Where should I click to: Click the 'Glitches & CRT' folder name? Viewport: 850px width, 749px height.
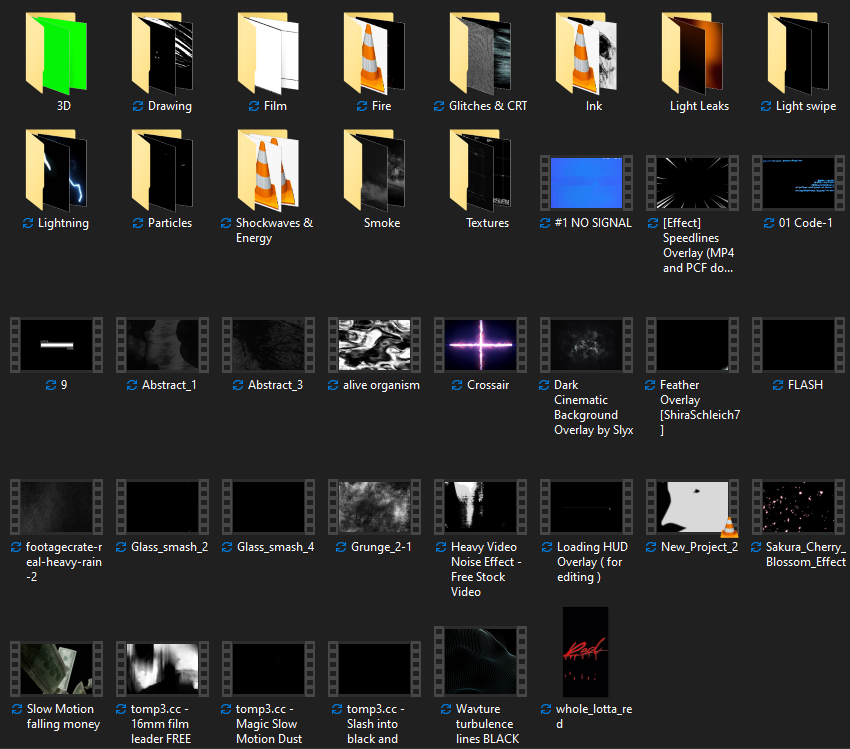coord(488,106)
